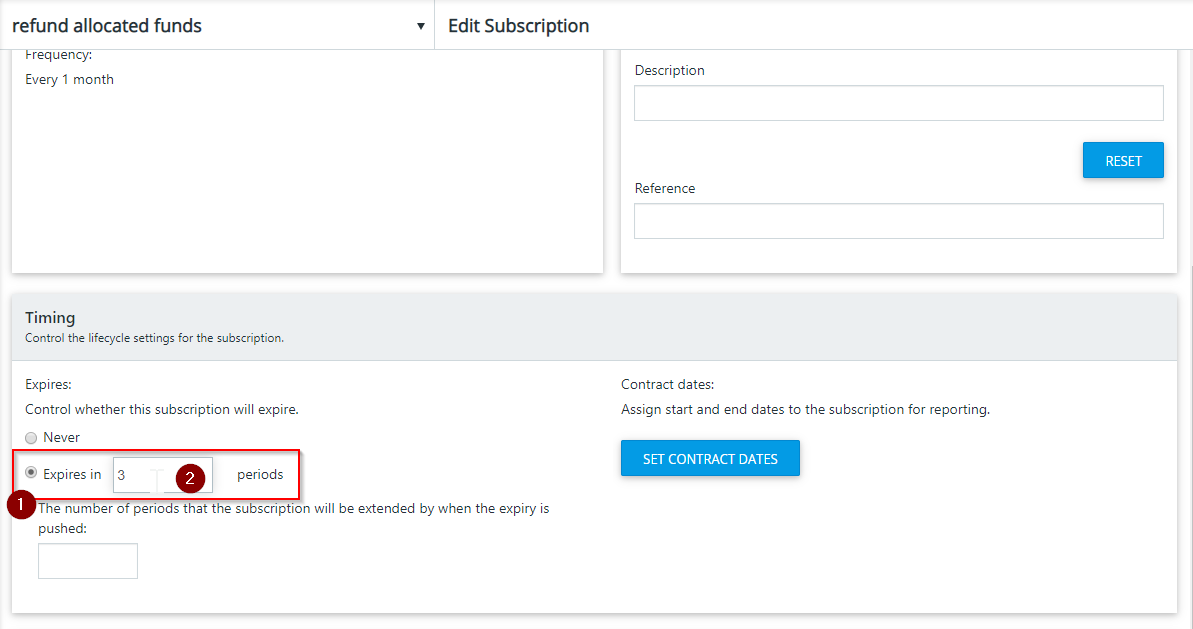Click the SET CONTRACT DATES button
Viewport: 1193px width, 629px height.
pos(710,459)
